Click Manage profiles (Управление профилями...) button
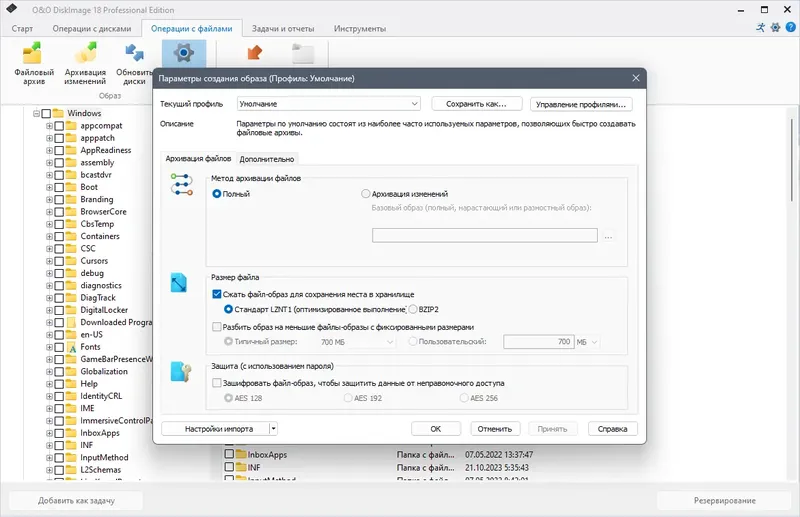This screenshot has height=517, width=800. [581, 104]
